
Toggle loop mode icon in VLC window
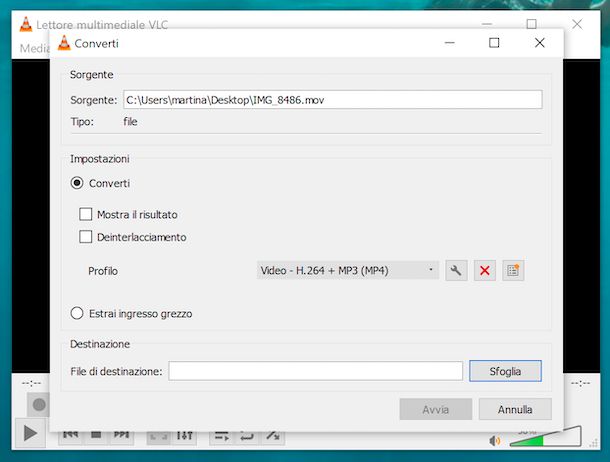click(247, 436)
